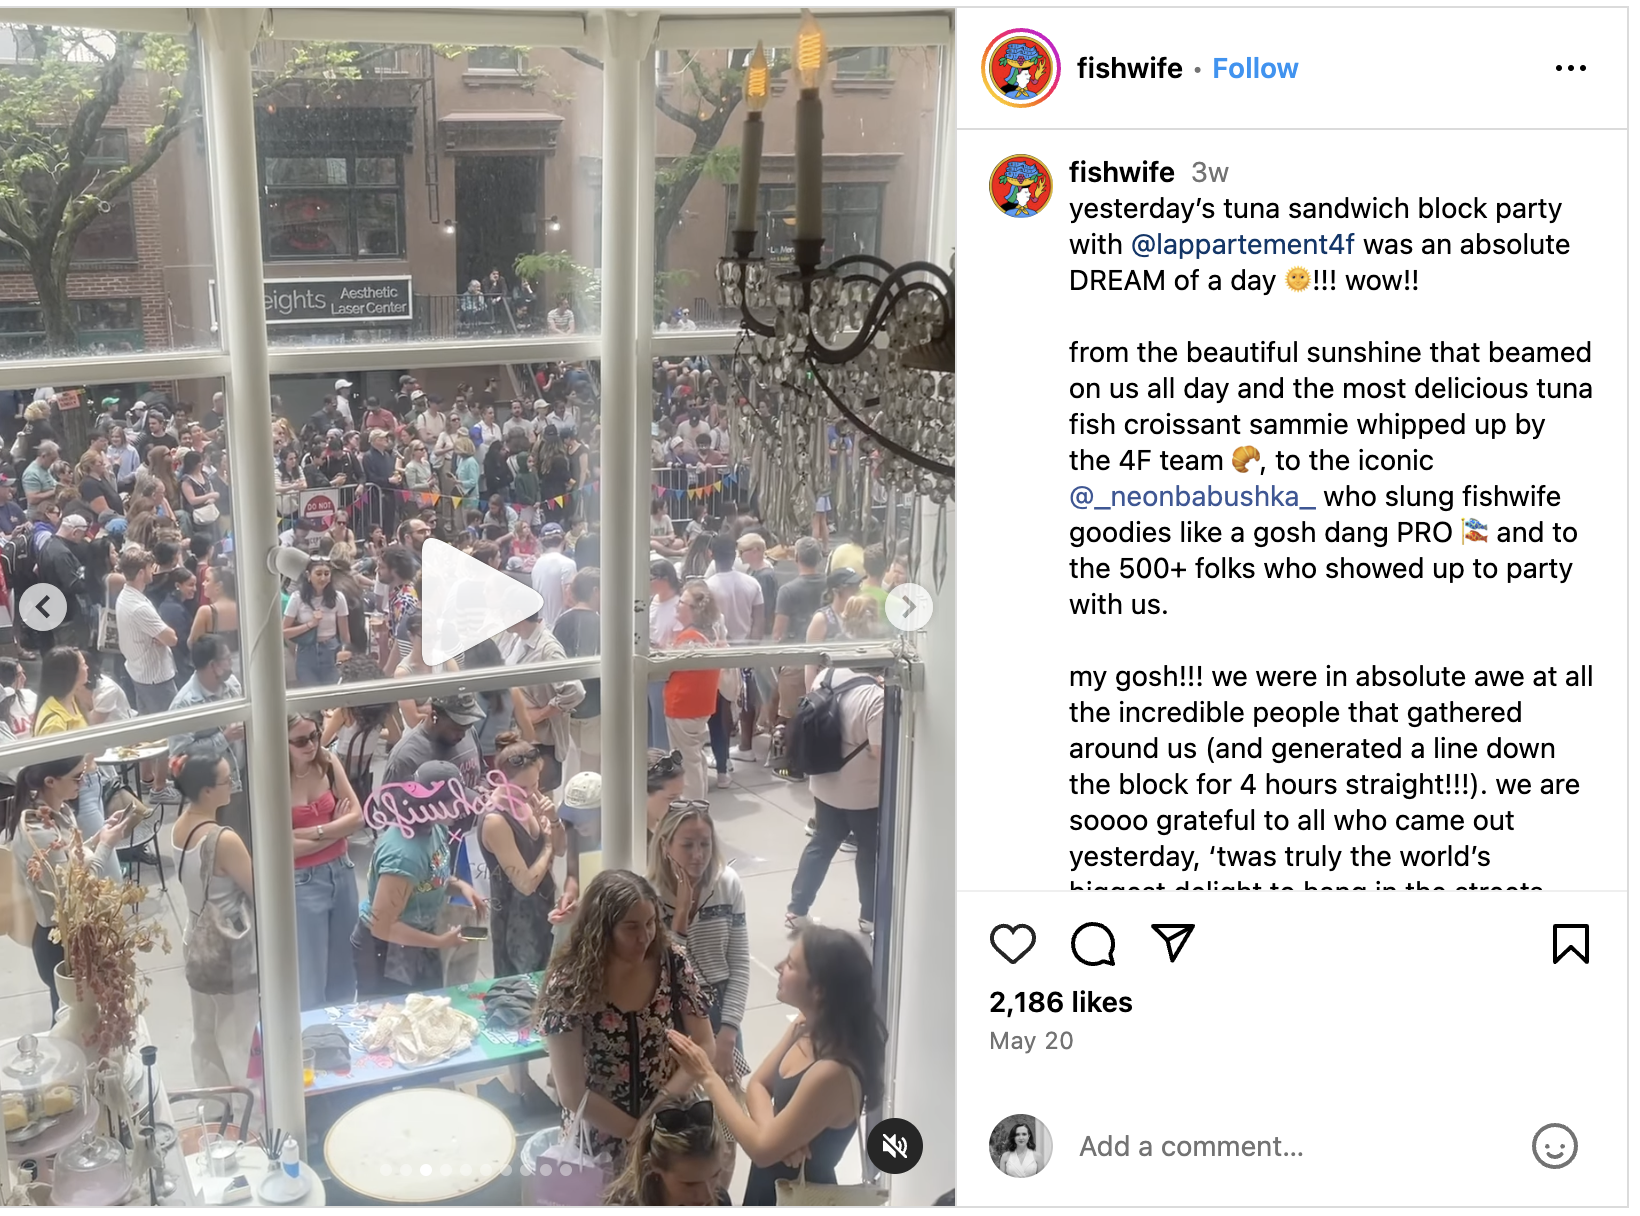This screenshot has height=1216, width=1640.
Task: Go to the next carousel slide
Action: pos(908,606)
